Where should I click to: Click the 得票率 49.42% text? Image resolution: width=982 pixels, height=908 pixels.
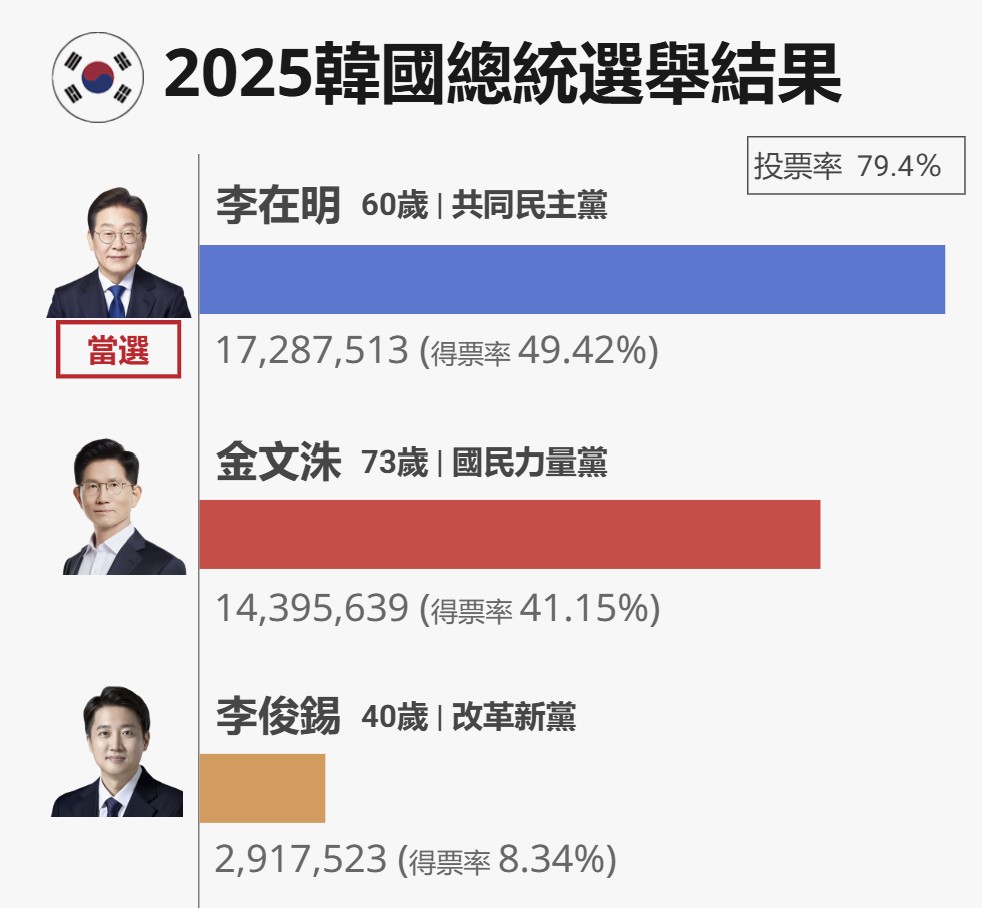(539, 351)
